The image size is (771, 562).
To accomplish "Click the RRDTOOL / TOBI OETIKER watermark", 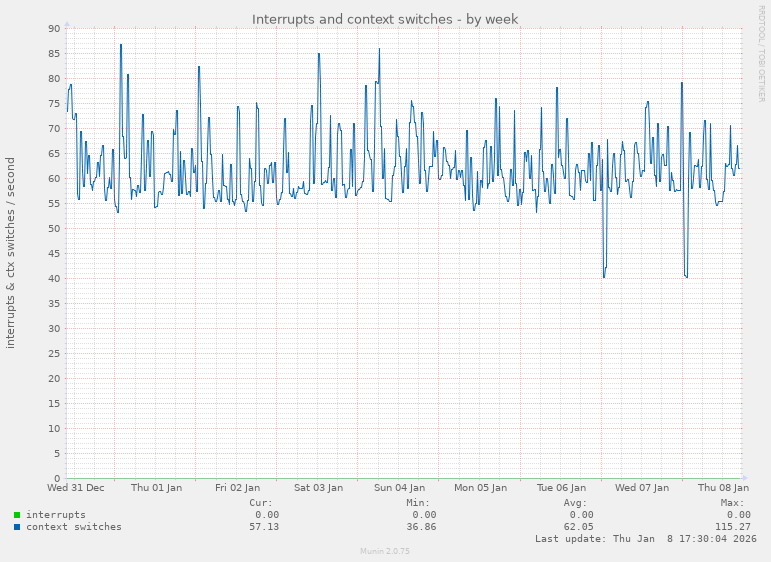I will 761,52.
